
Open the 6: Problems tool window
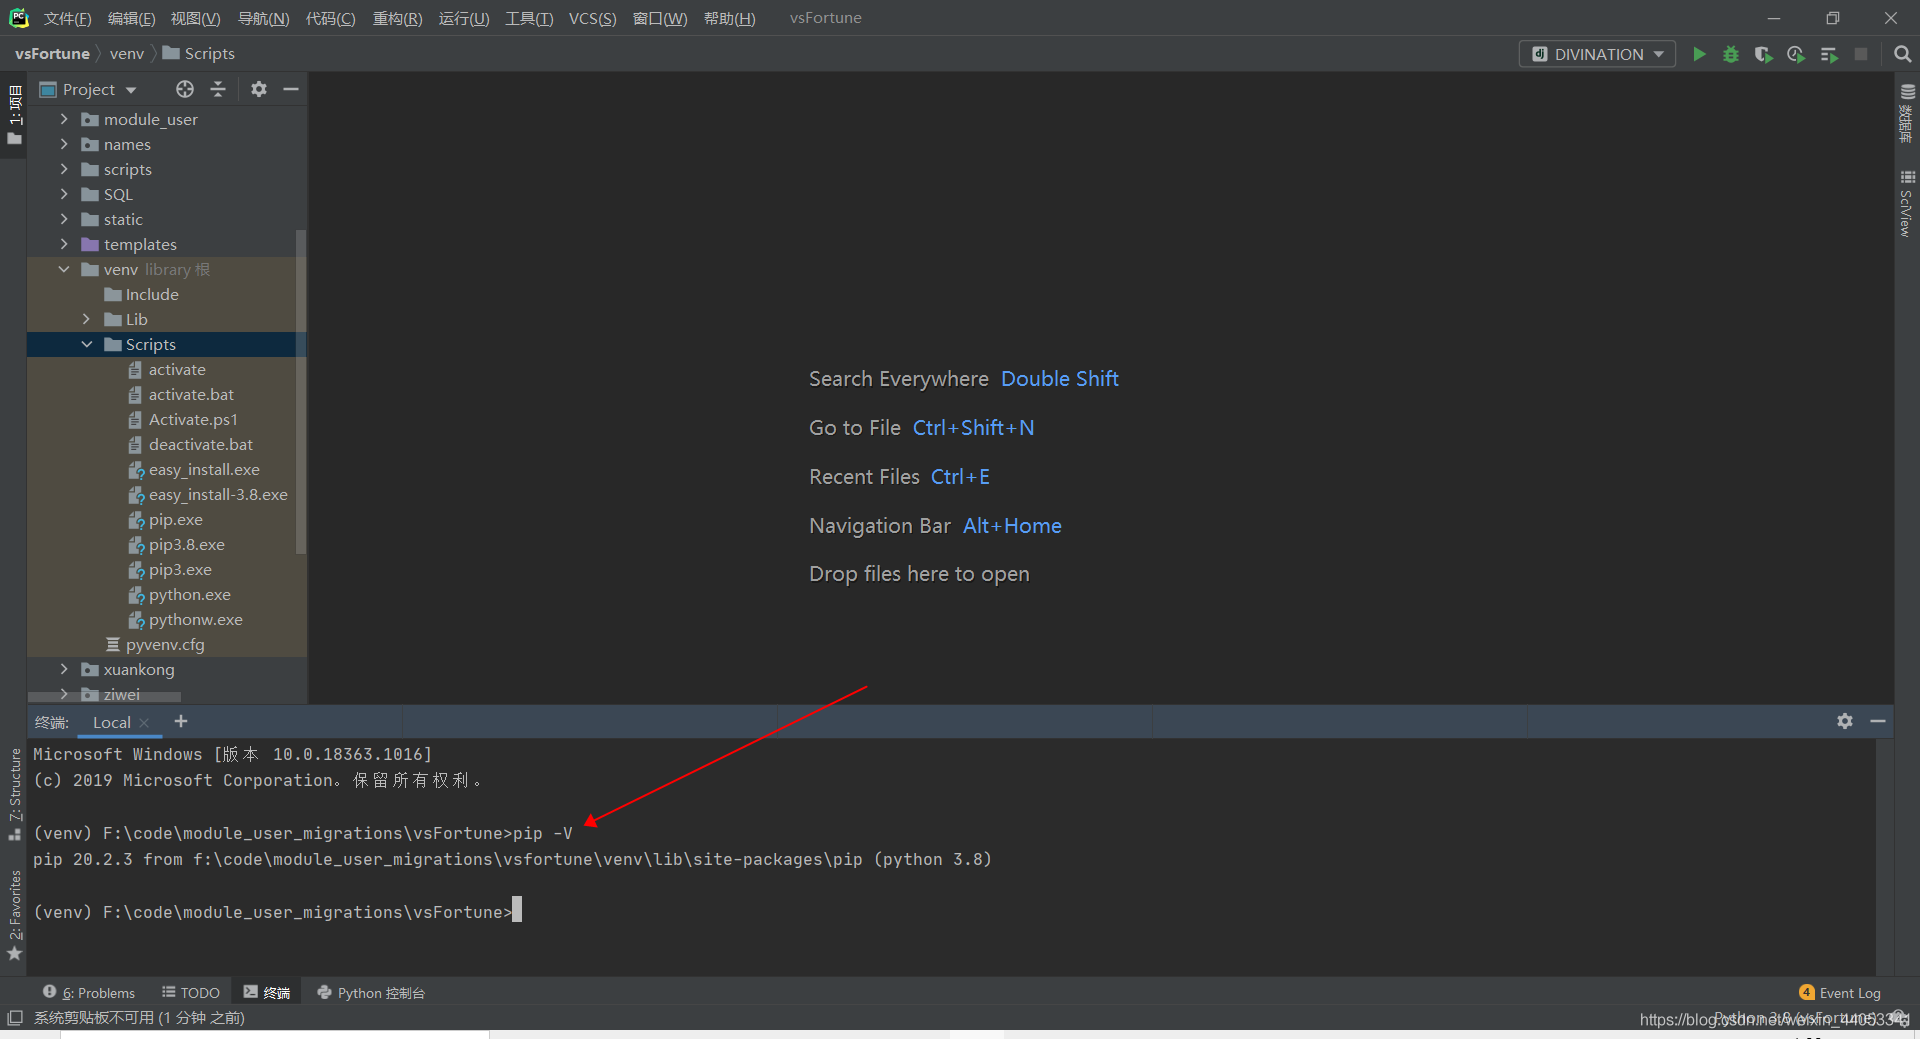(89, 992)
